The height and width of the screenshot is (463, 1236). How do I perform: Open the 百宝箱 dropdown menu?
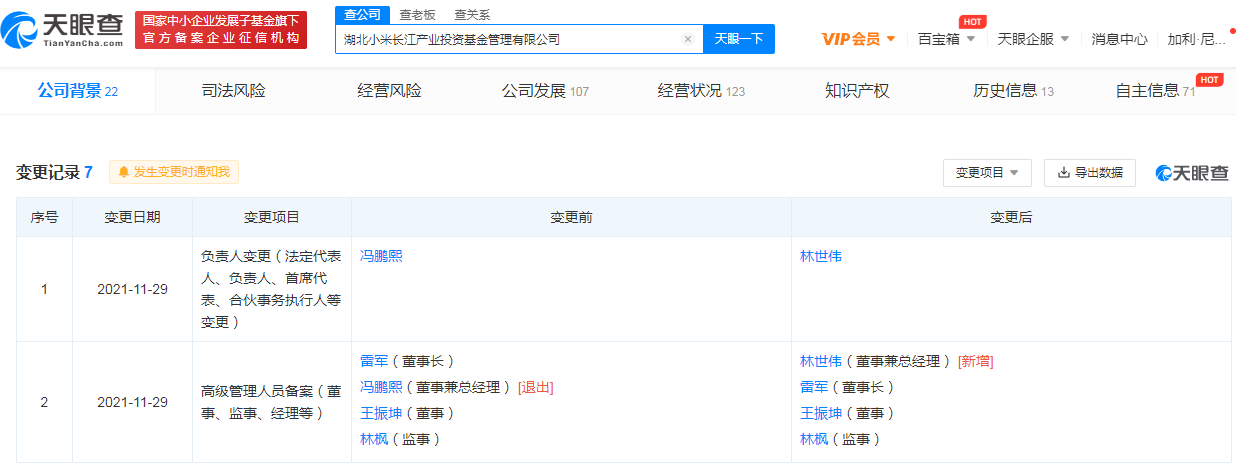[947, 39]
